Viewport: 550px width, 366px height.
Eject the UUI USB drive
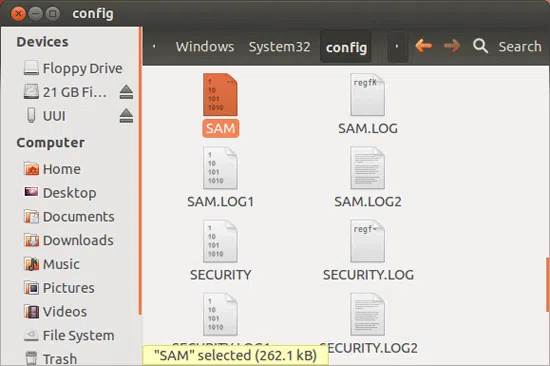click(x=126, y=116)
